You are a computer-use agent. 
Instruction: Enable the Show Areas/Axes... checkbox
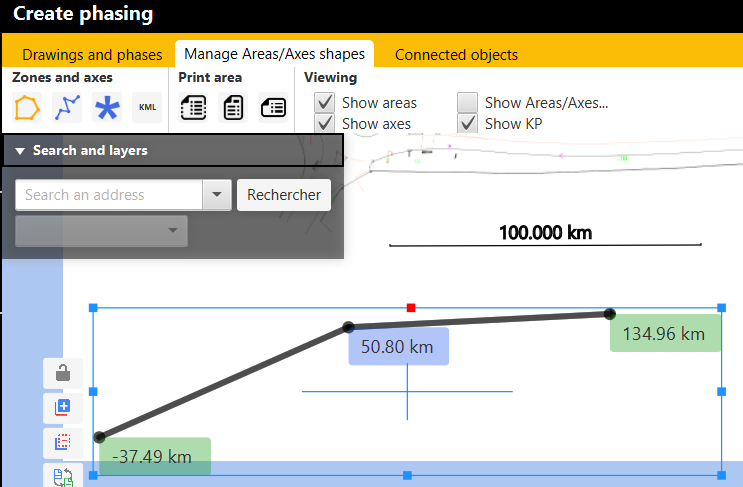tap(467, 103)
